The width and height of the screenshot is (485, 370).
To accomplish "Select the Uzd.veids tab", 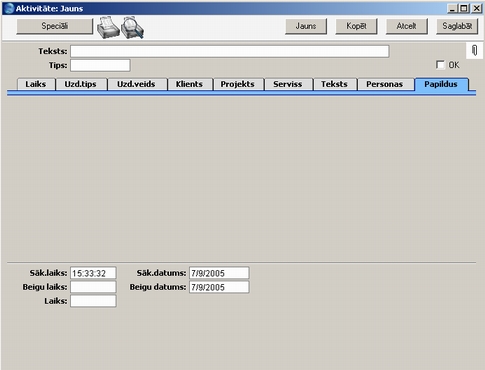I will click(136, 84).
